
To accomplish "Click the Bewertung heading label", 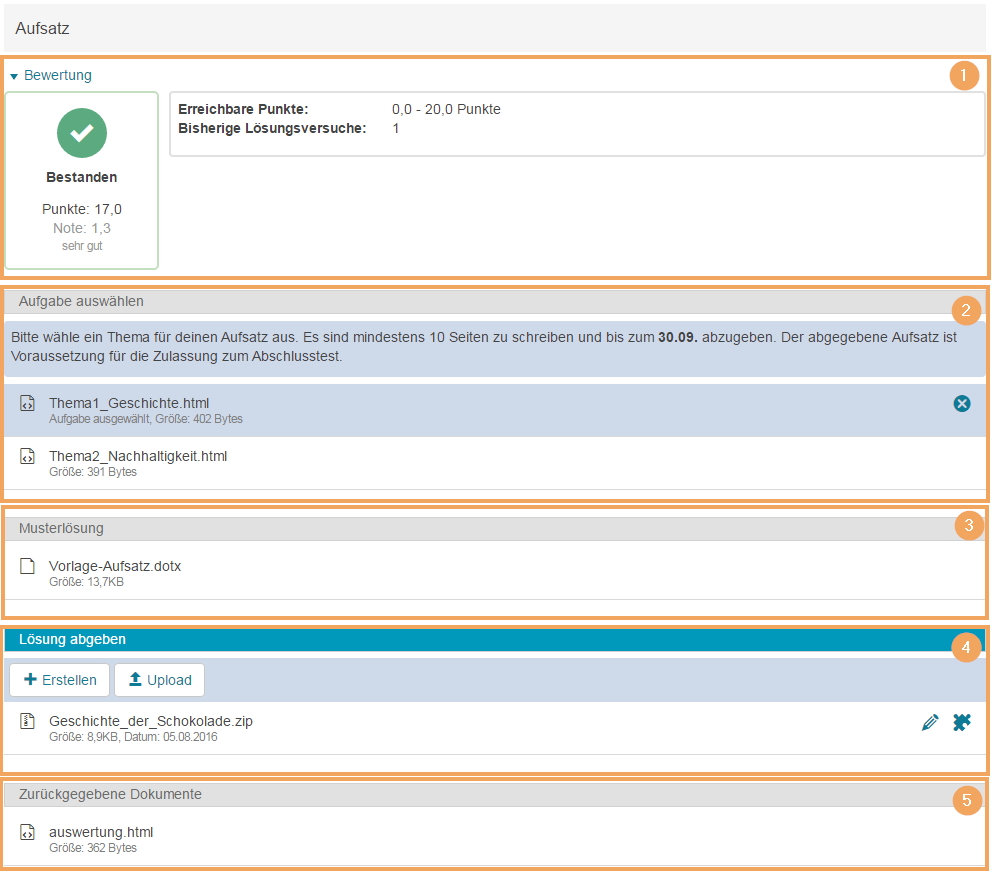I will coord(58,75).
